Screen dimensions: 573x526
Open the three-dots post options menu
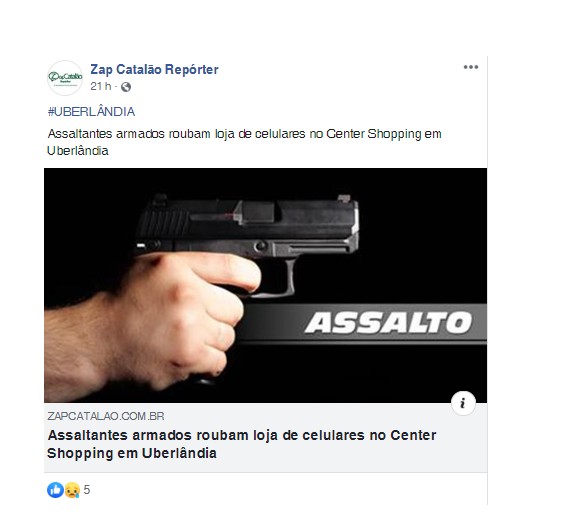(471, 67)
